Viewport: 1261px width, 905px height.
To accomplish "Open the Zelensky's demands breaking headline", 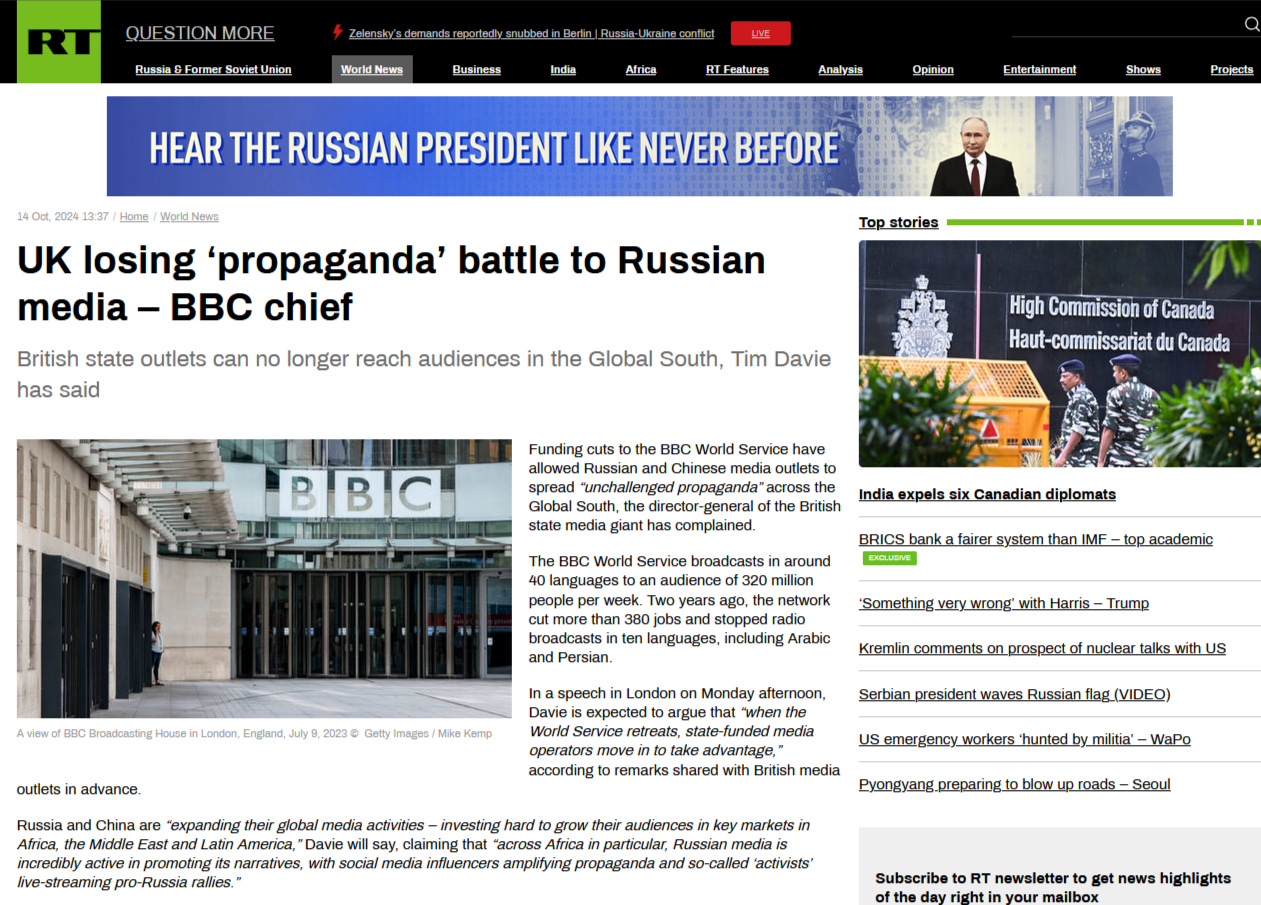I will [531, 33].
